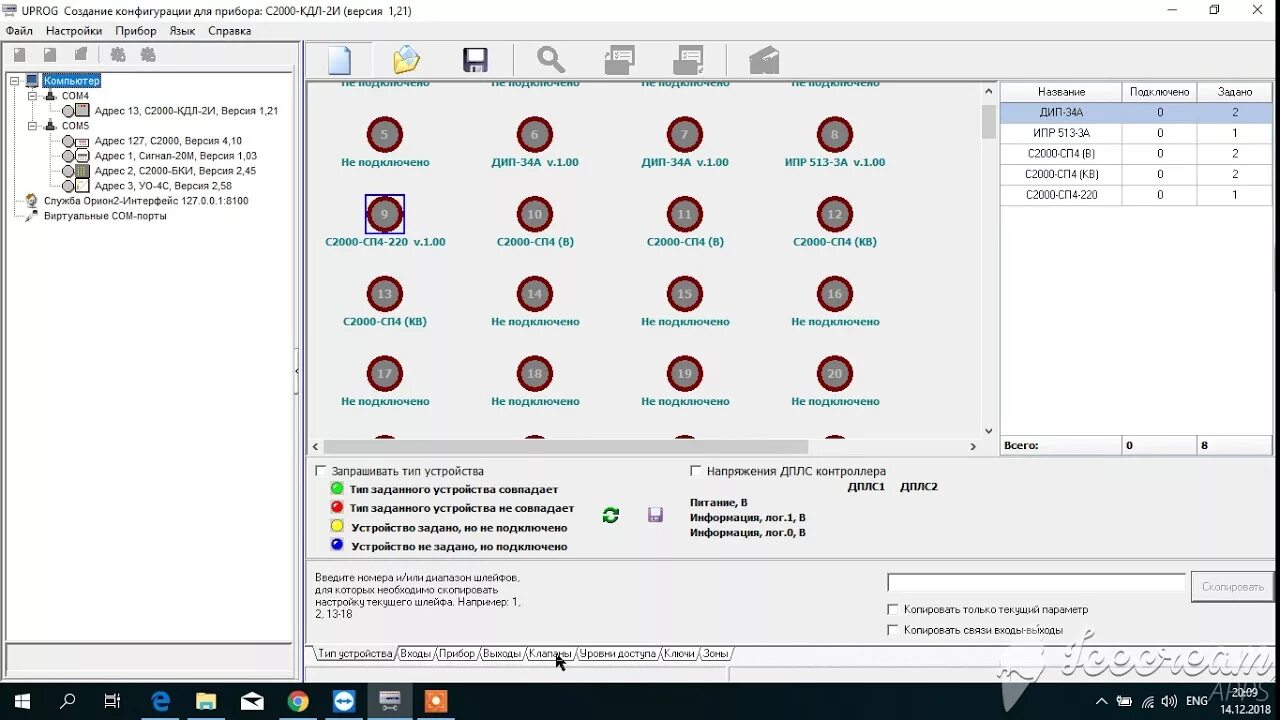Click the read configuration from device icon

pyautogui.click(x=620, y=60)
